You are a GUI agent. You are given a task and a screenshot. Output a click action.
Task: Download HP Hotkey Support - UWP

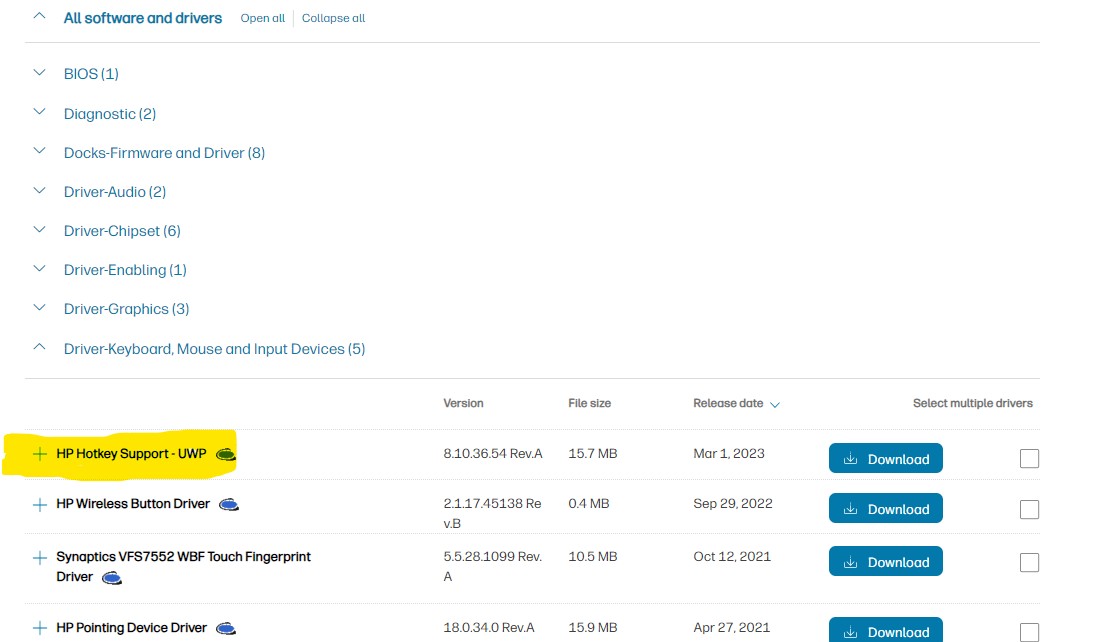coord(885,459)
